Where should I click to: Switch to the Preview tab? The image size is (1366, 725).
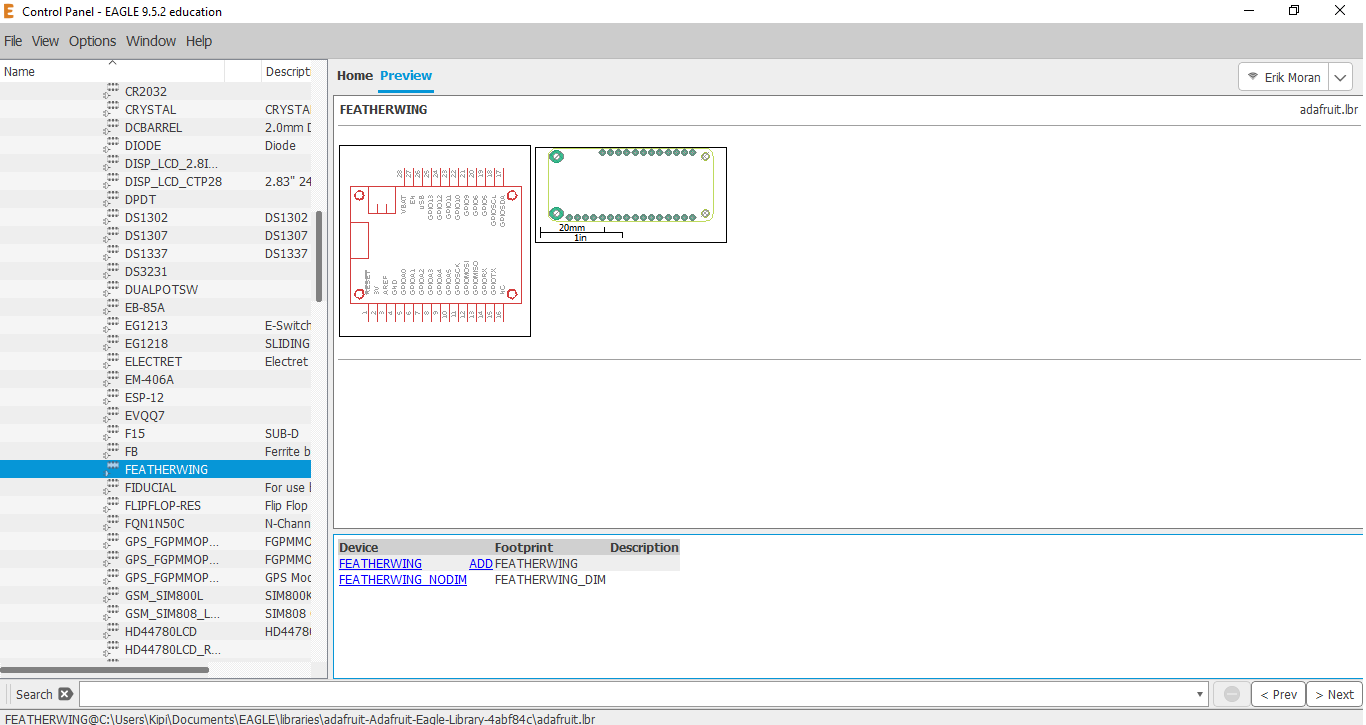pos(406,75)
